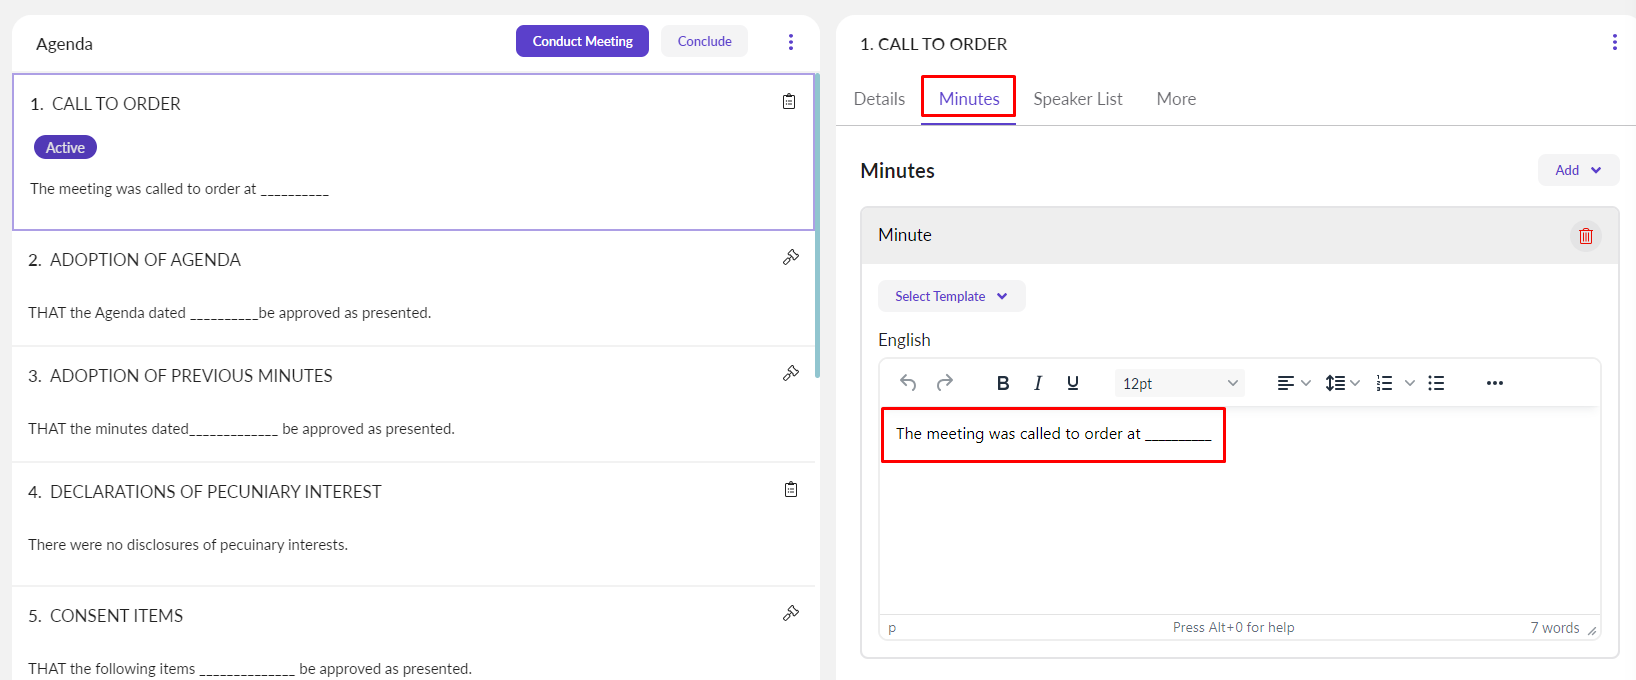Click the clipboard icon beside Call to Order

tap(789, 102)
